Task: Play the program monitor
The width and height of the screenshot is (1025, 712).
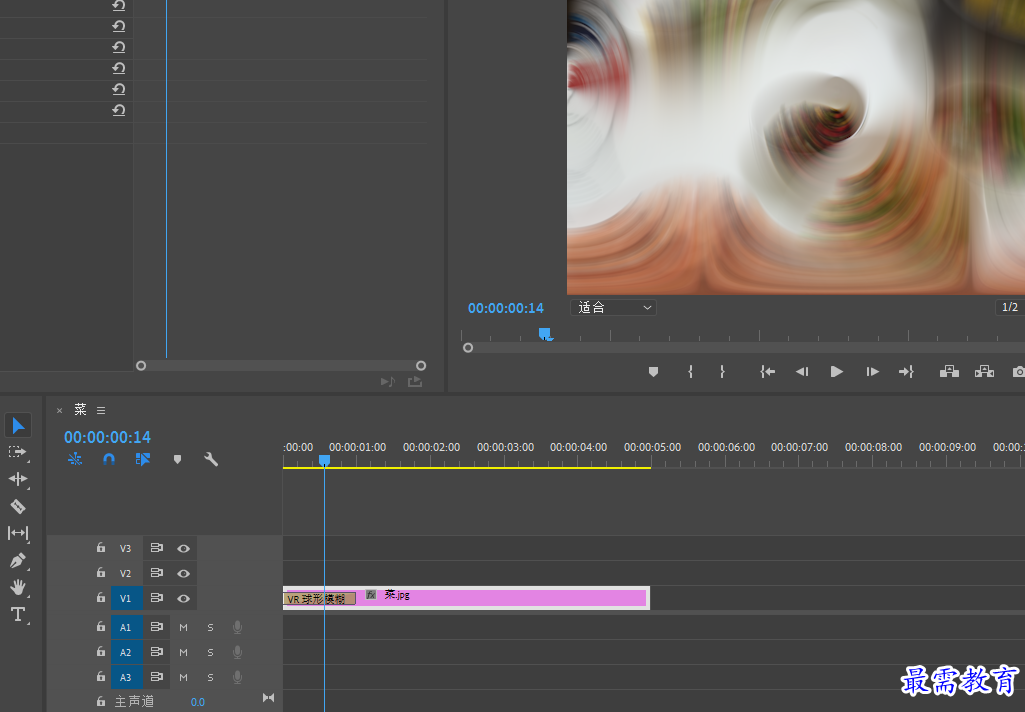Action: point(837,371)
